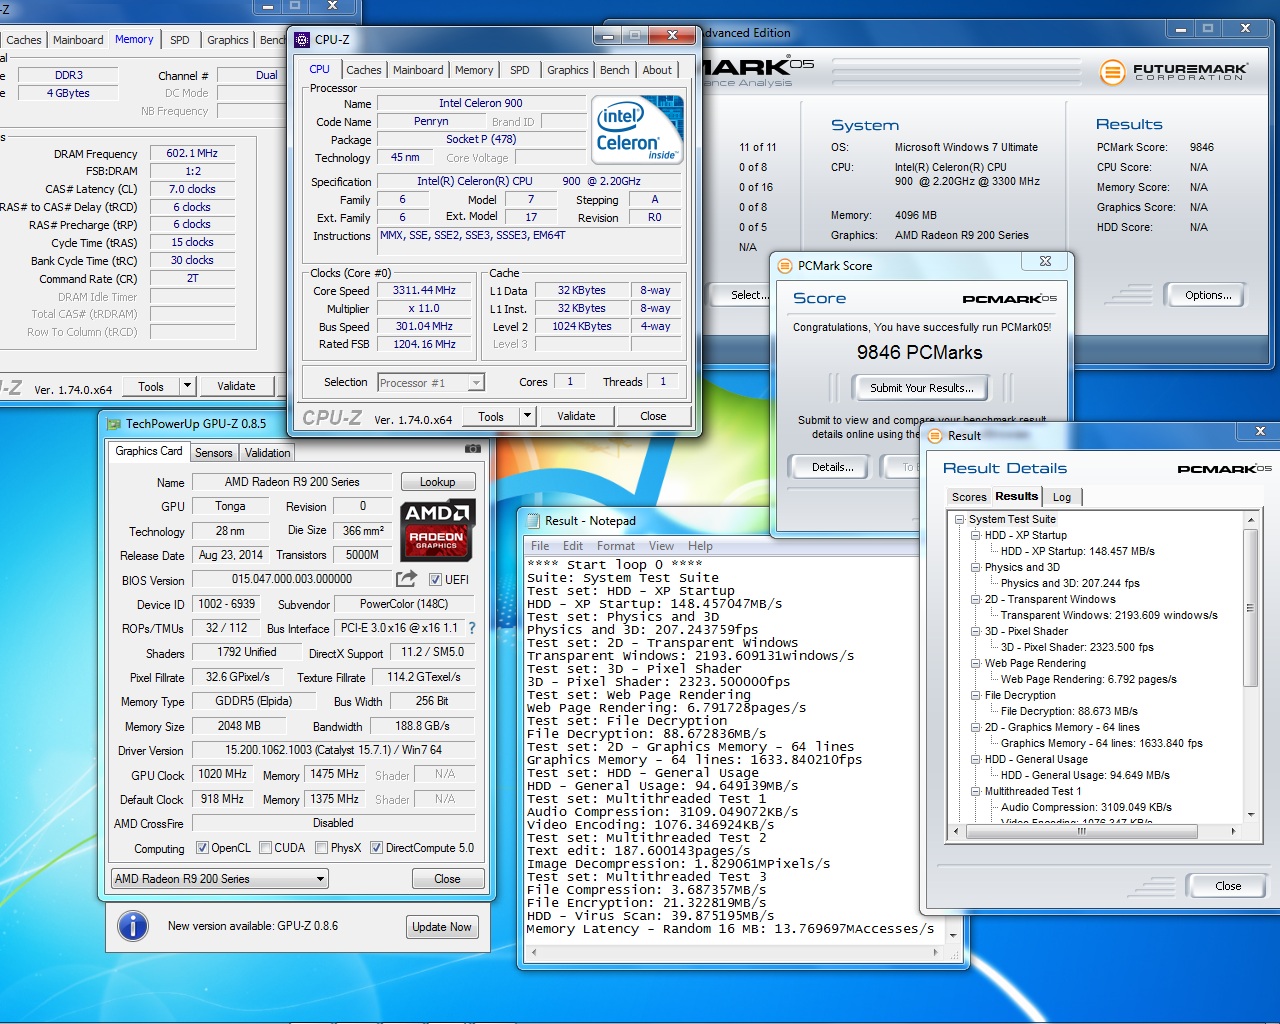Open the Format menu in Notepad
This screenshot has width=1280, height=1024.
pyautogui.click(x=615, y=546)
